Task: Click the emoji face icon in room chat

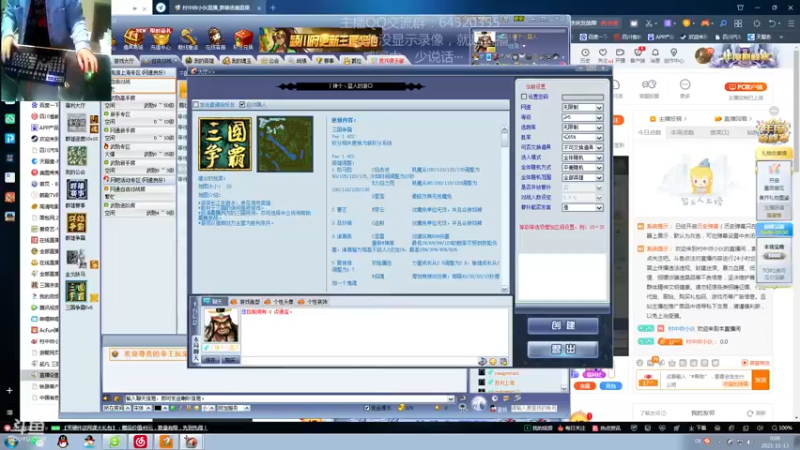Action: [493, 361]
